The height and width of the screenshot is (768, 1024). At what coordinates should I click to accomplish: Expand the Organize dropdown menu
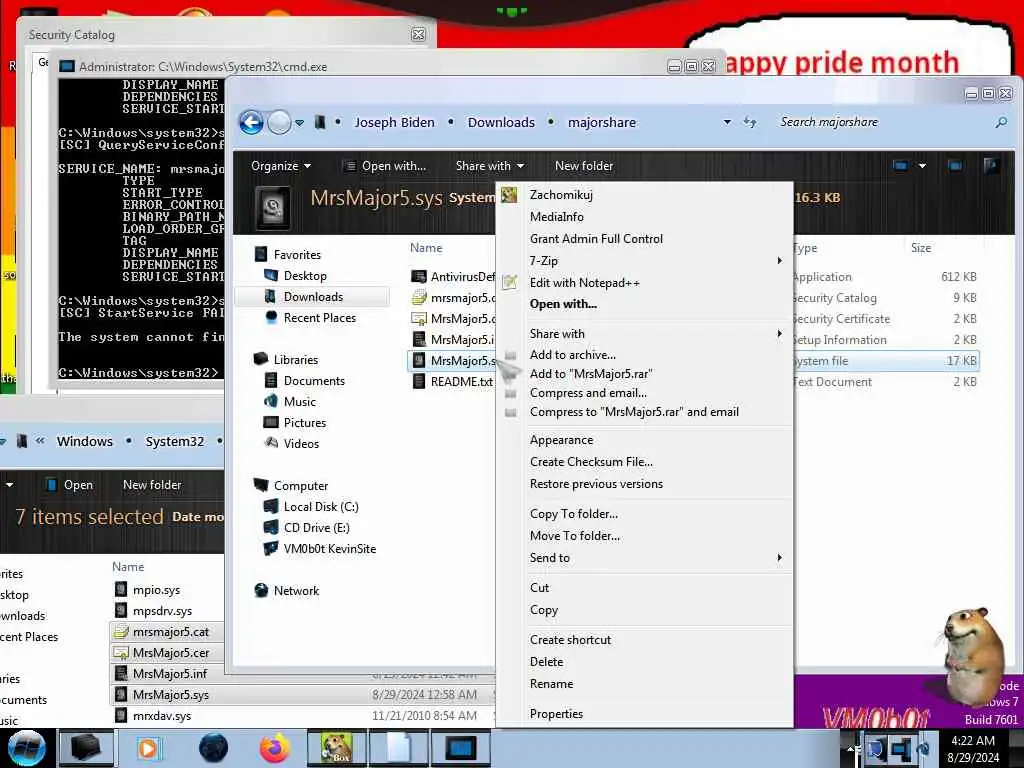[x=281, y=166]
